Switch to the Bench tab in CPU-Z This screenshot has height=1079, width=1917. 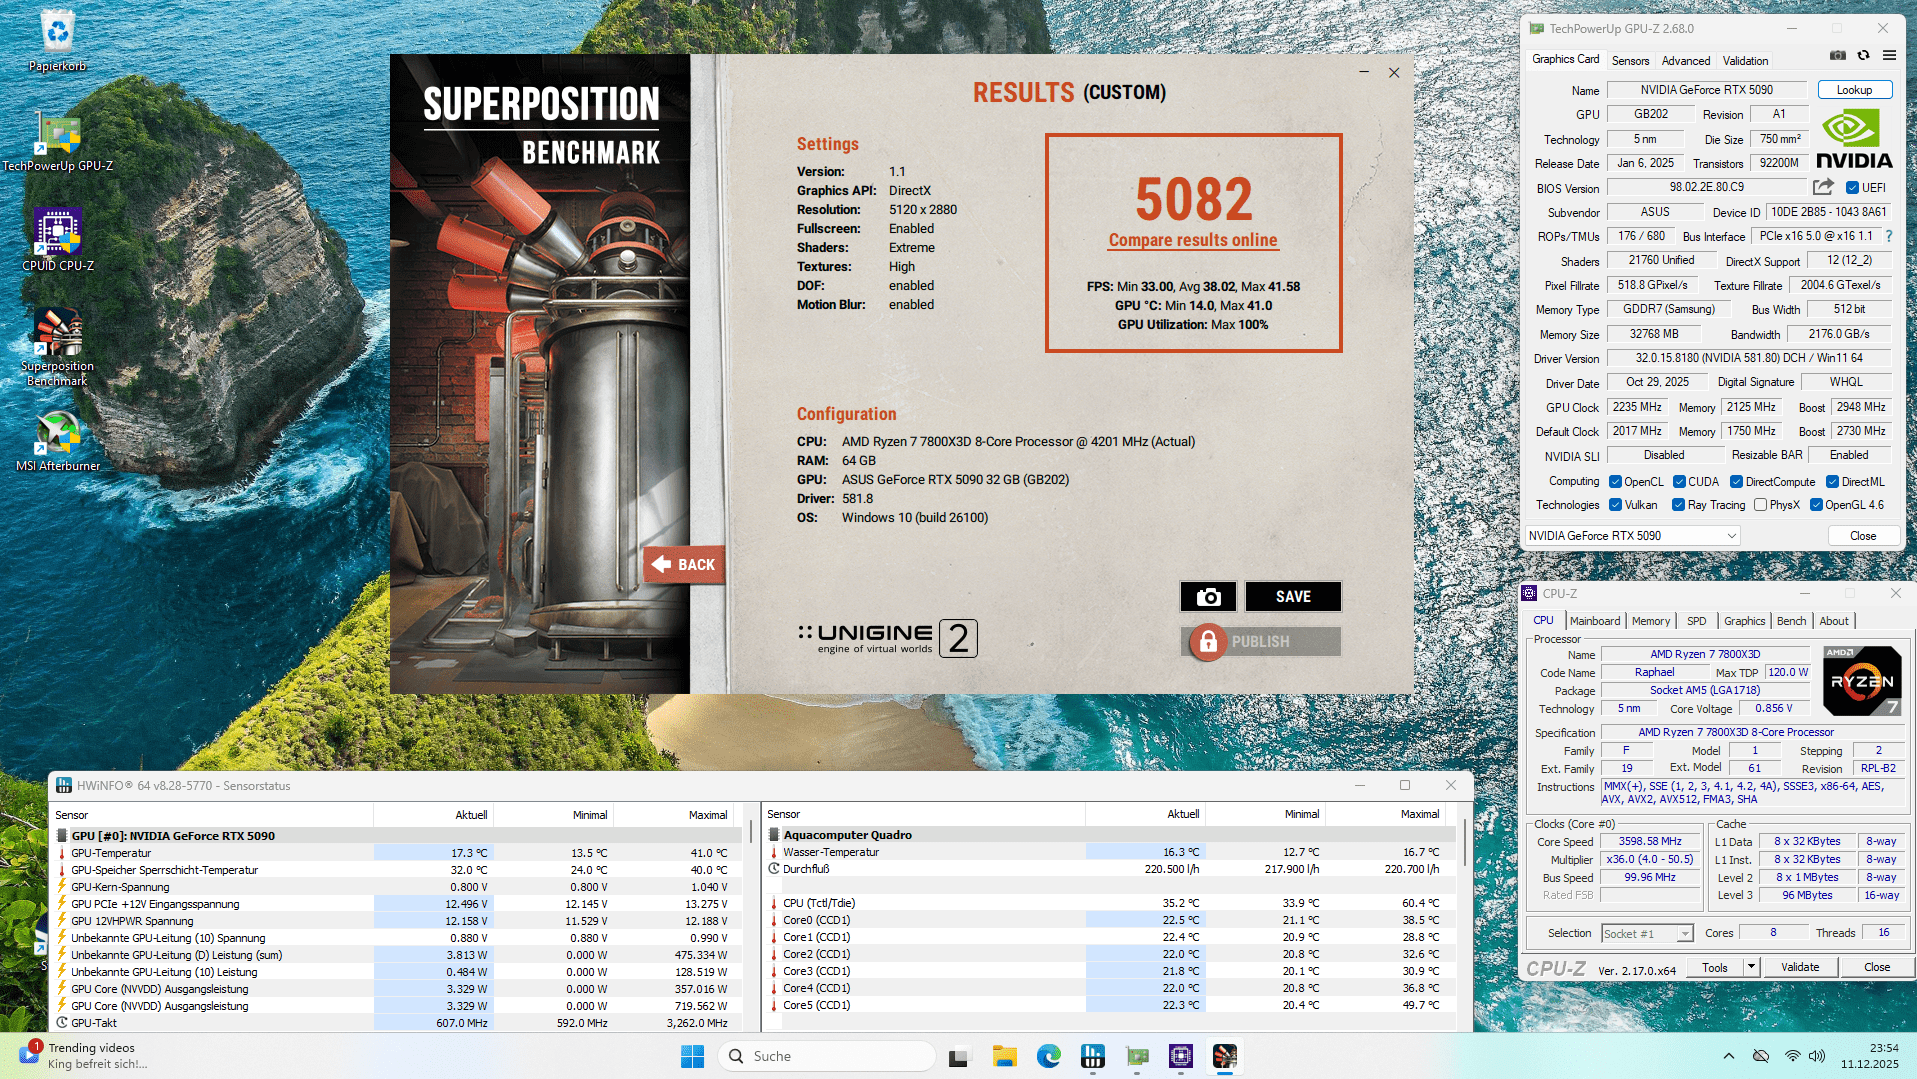tap(1791, 621)
